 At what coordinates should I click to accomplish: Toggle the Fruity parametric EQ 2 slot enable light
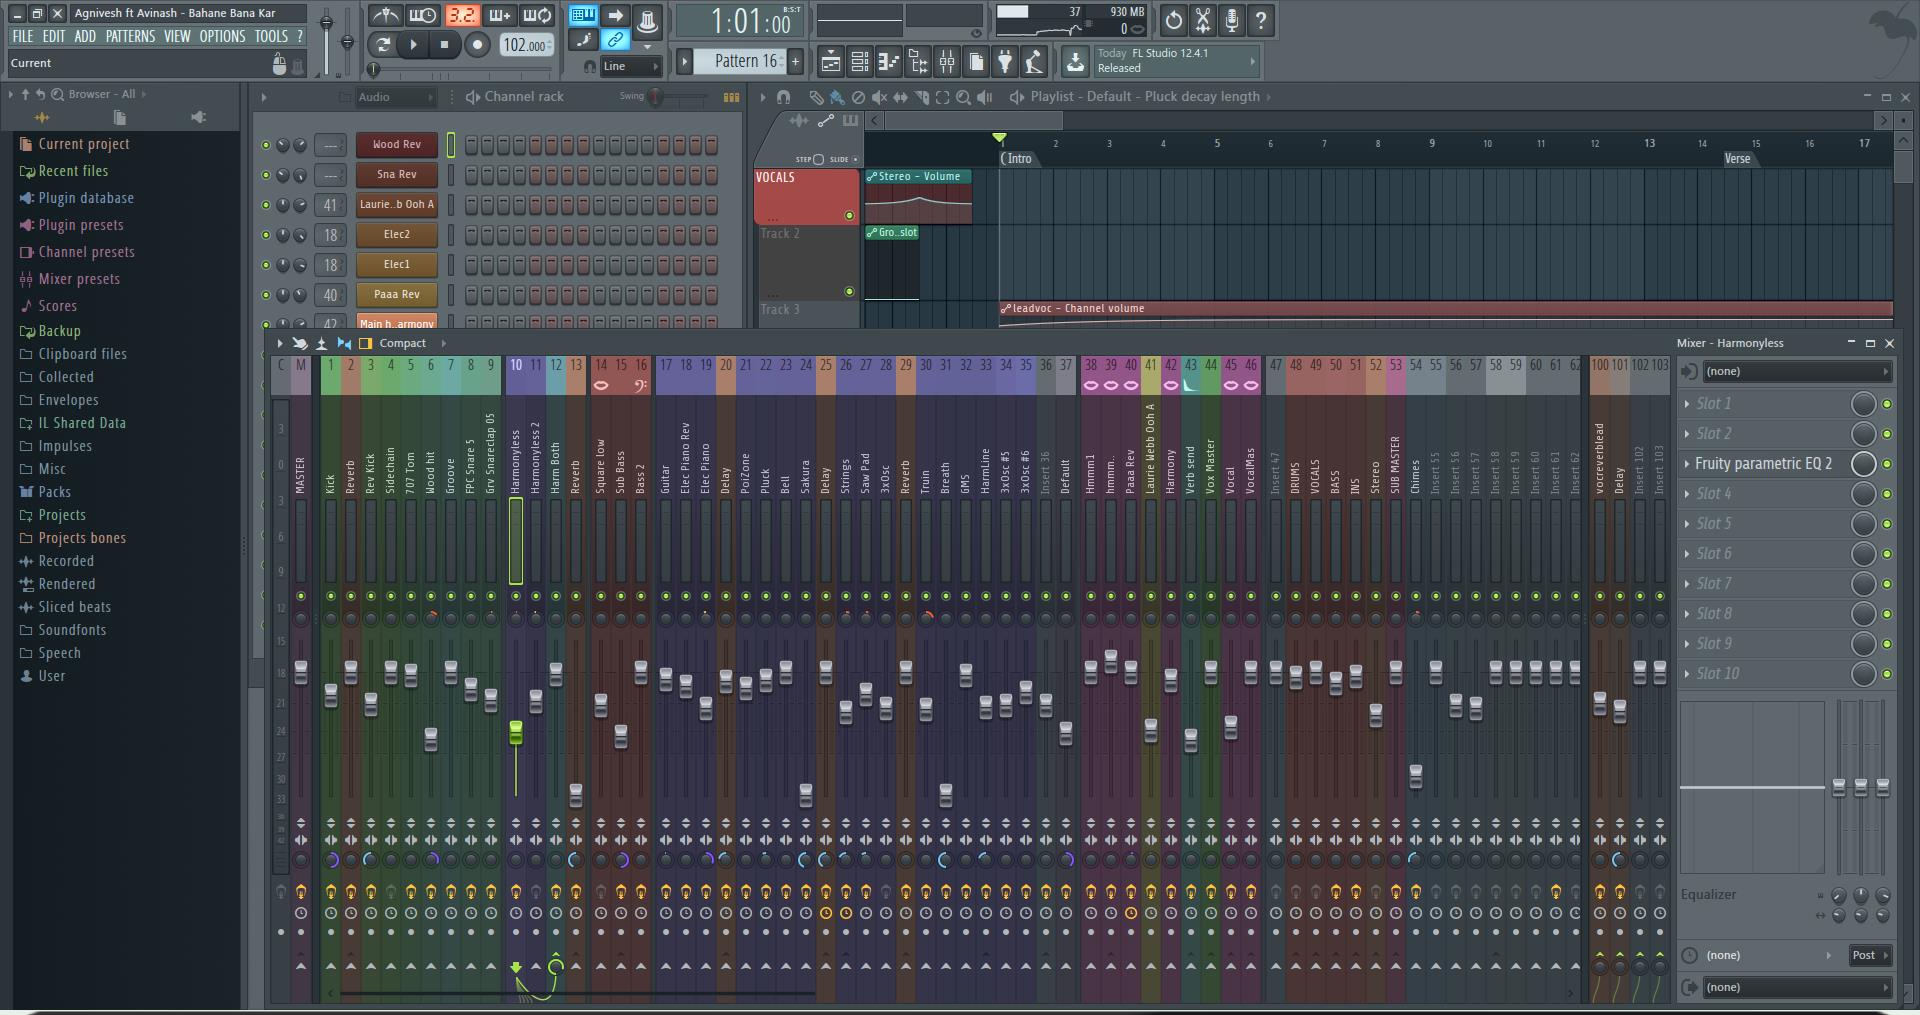[1888, 464]
